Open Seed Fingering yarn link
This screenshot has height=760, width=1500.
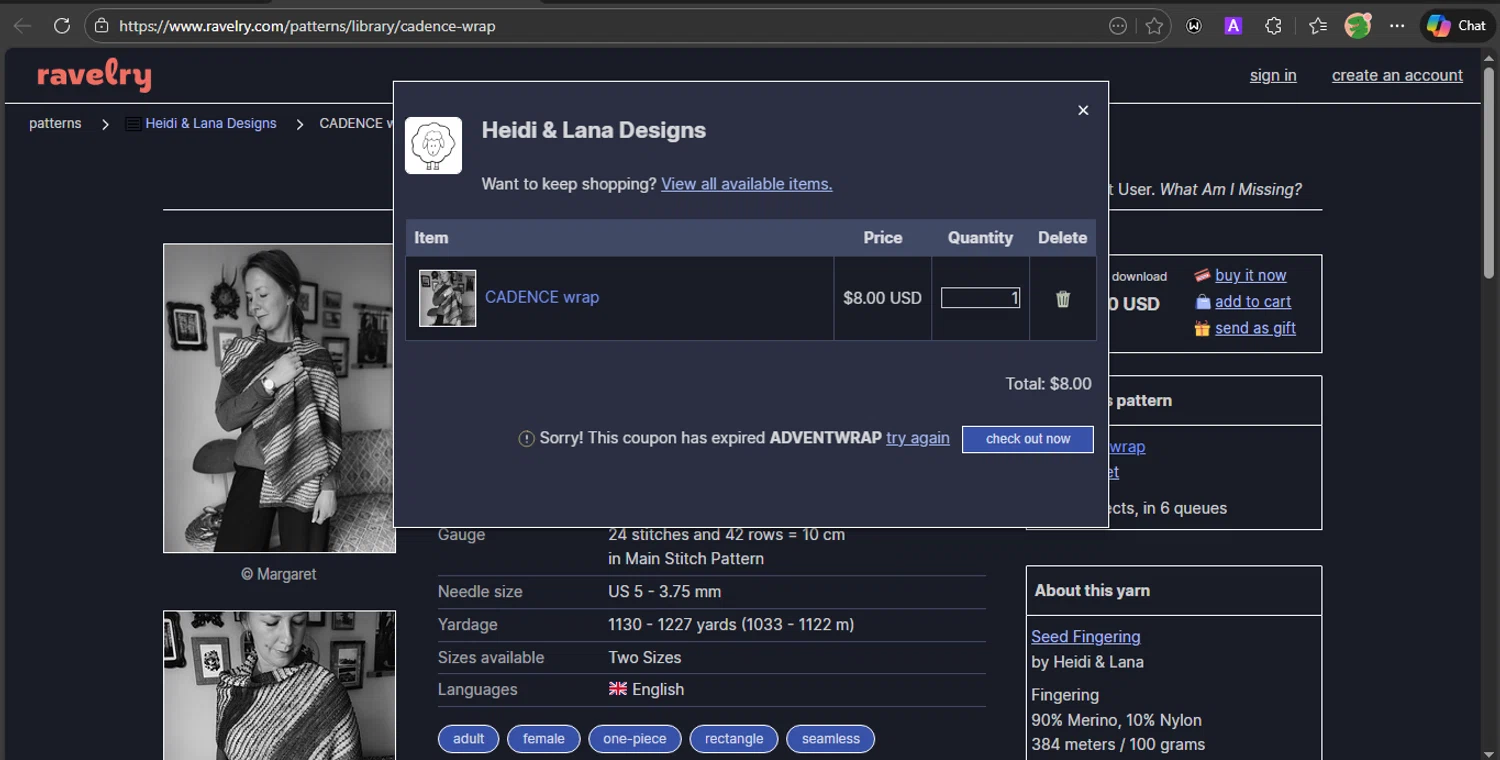coord(1086,636)
